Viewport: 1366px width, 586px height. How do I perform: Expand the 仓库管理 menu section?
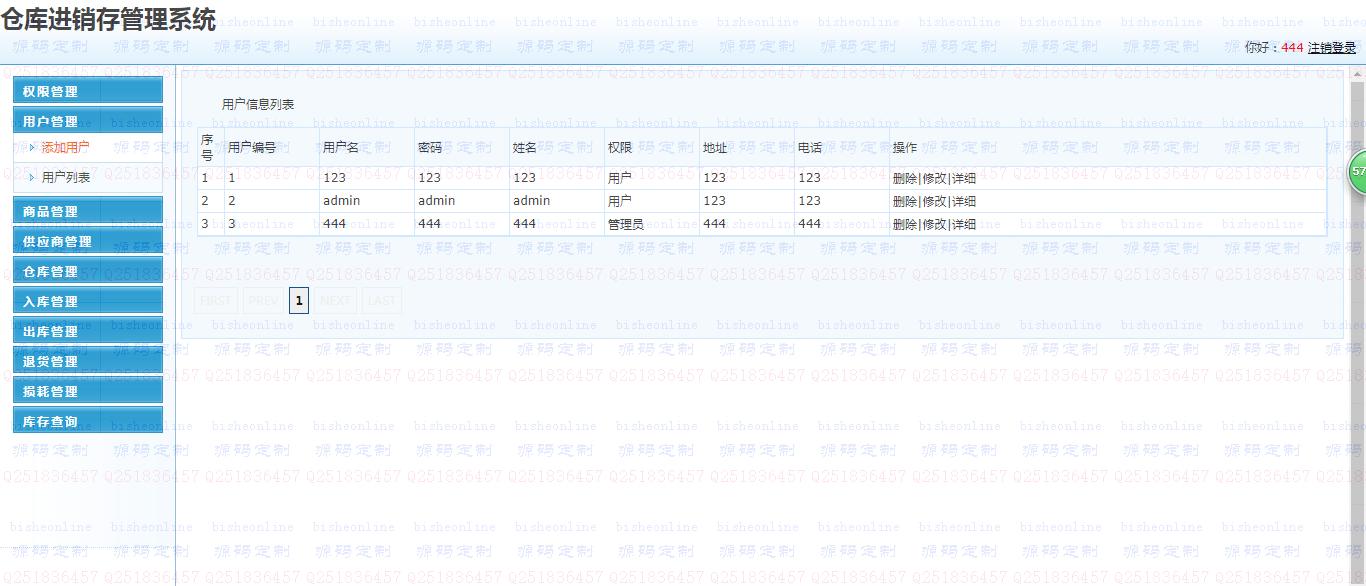coord(87,271)
